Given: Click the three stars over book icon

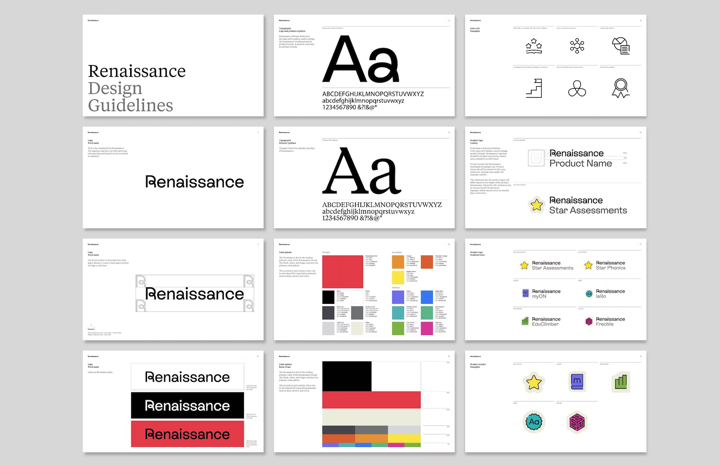Looking at the screenshot, I should 534,46.
